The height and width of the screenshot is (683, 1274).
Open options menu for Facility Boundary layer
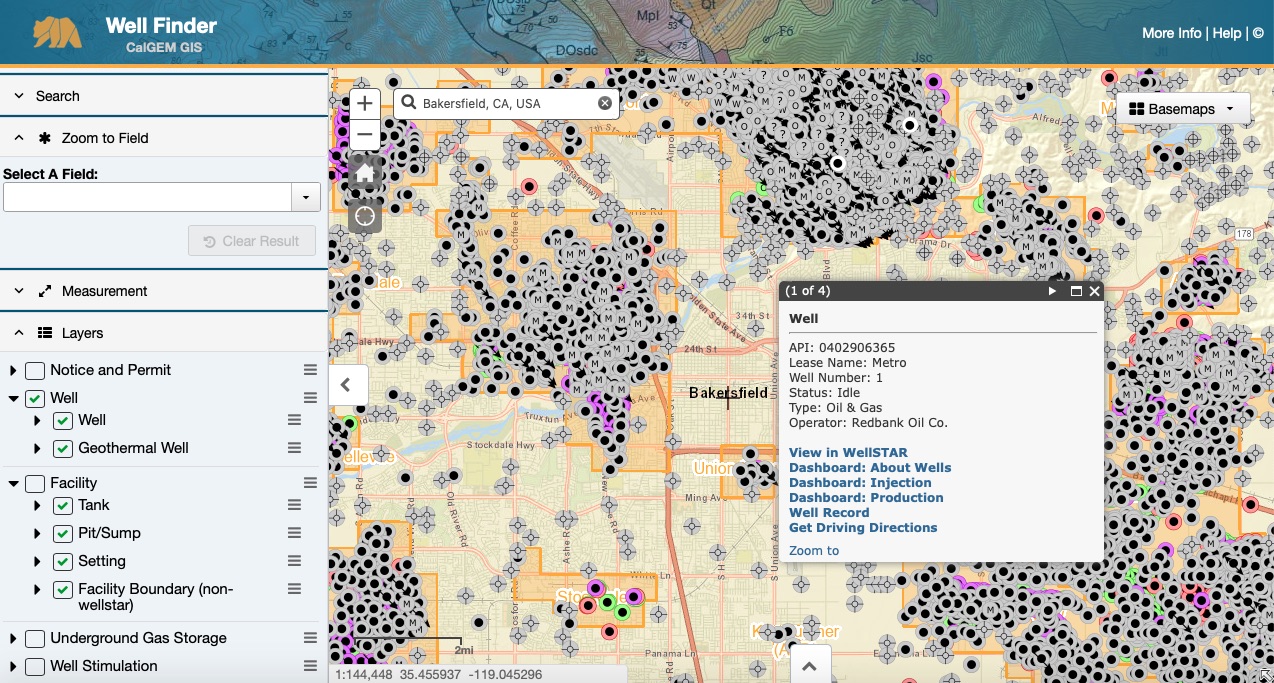(x=294, y=589)
